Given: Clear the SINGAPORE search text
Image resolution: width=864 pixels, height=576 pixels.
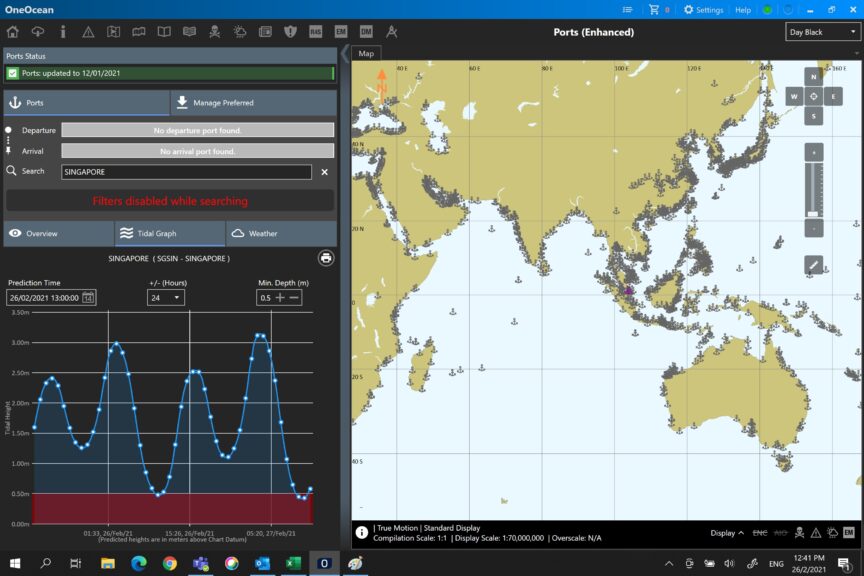Looking at the screenshot, I should pyautogui.click(x=325, y=172).
